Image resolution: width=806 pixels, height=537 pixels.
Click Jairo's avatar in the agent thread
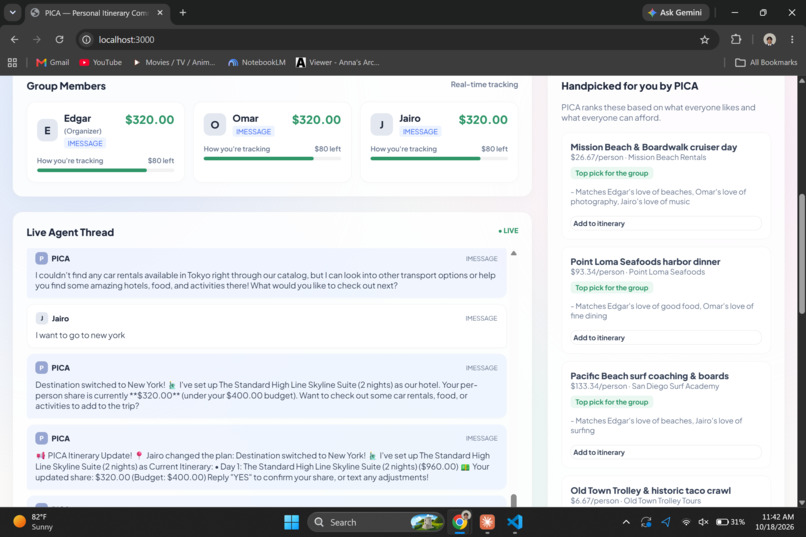(x=42, y=319)
